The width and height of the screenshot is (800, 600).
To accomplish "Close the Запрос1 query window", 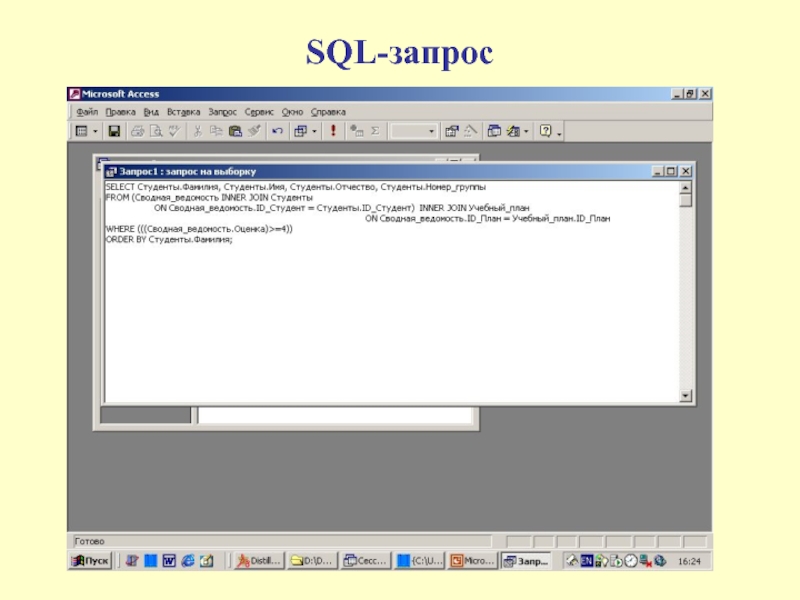I will tap(686, 171).
